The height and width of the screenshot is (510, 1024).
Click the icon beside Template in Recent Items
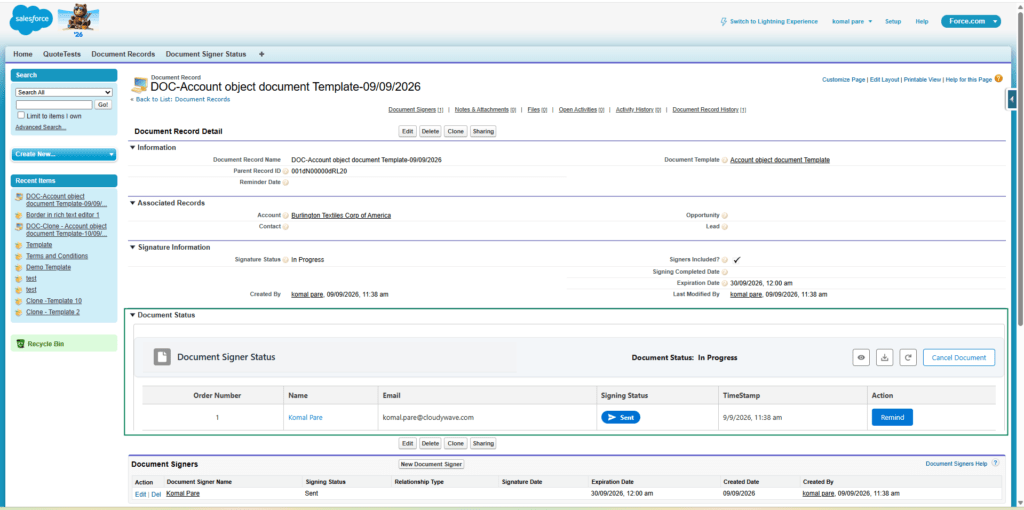coord(20,245)
